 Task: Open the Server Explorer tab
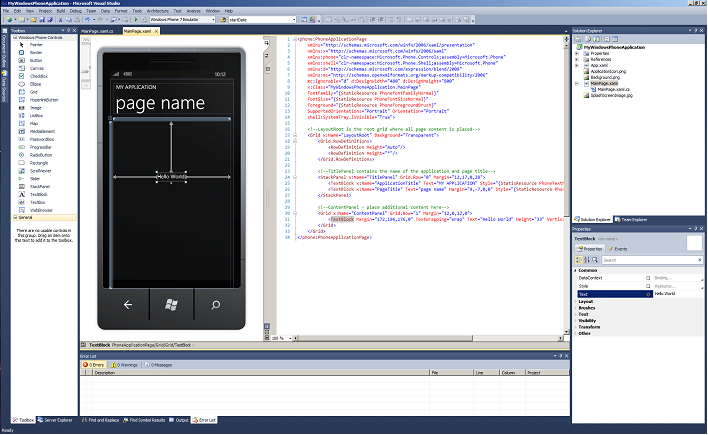coord(55,420)
